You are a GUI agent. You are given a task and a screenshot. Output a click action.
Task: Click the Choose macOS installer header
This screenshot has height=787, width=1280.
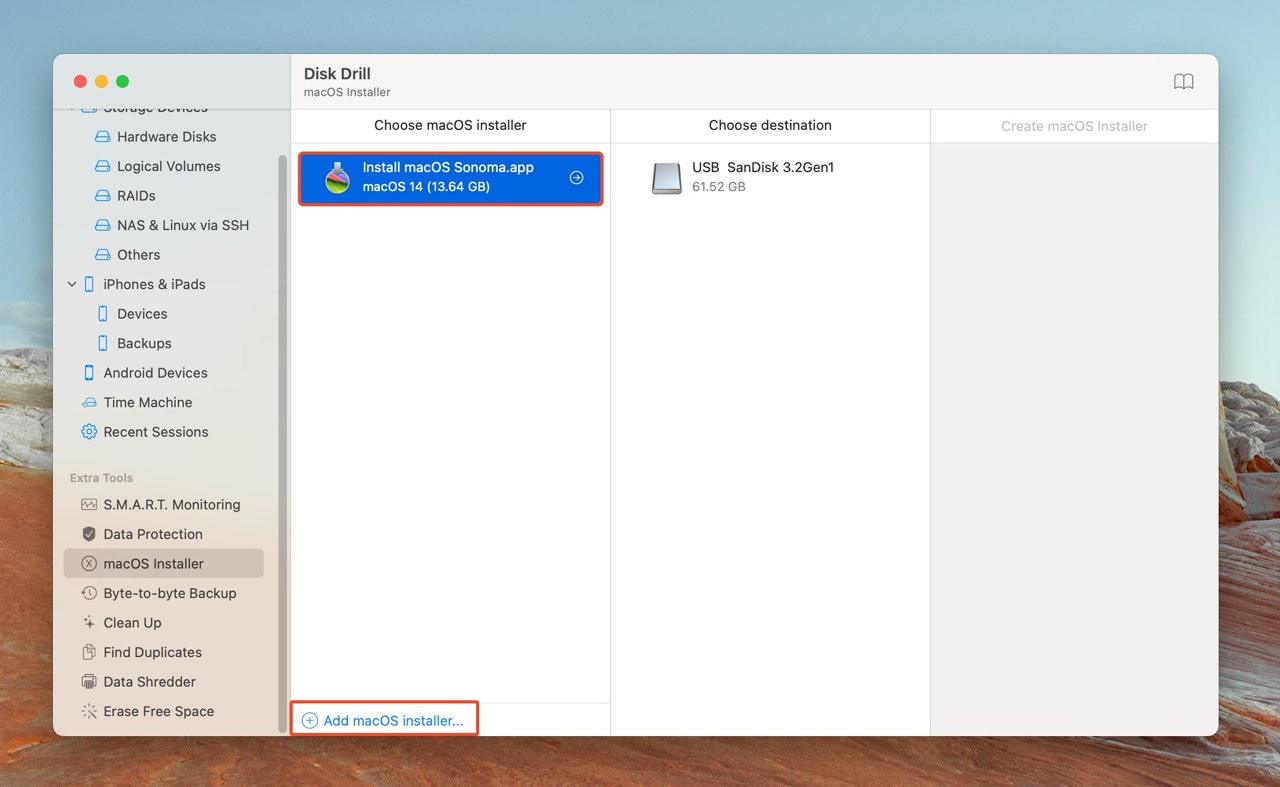450,125
